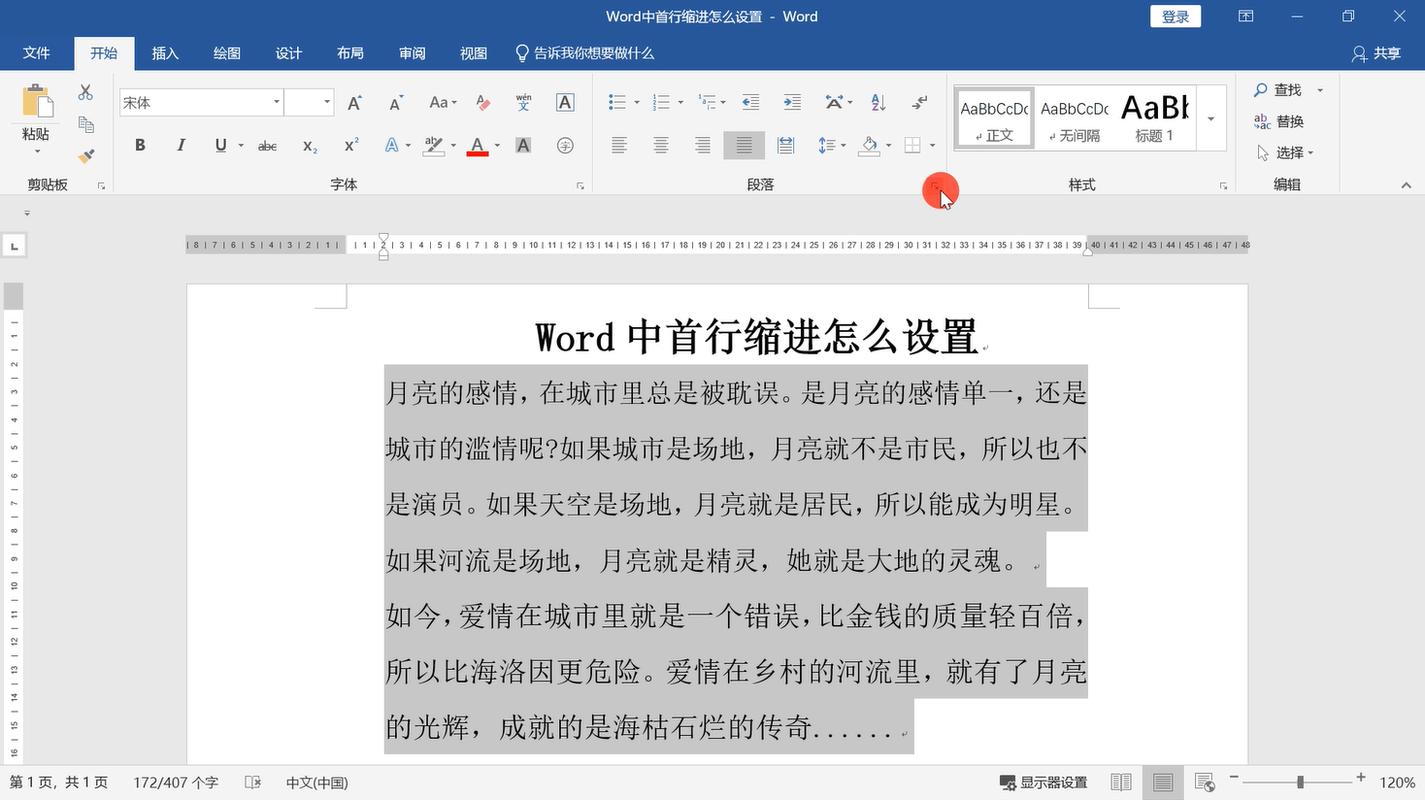The height and width of the screenshot is (800, 1425).
Task: Apply strikethrough formatting
Action: click(x=267, y=146)
